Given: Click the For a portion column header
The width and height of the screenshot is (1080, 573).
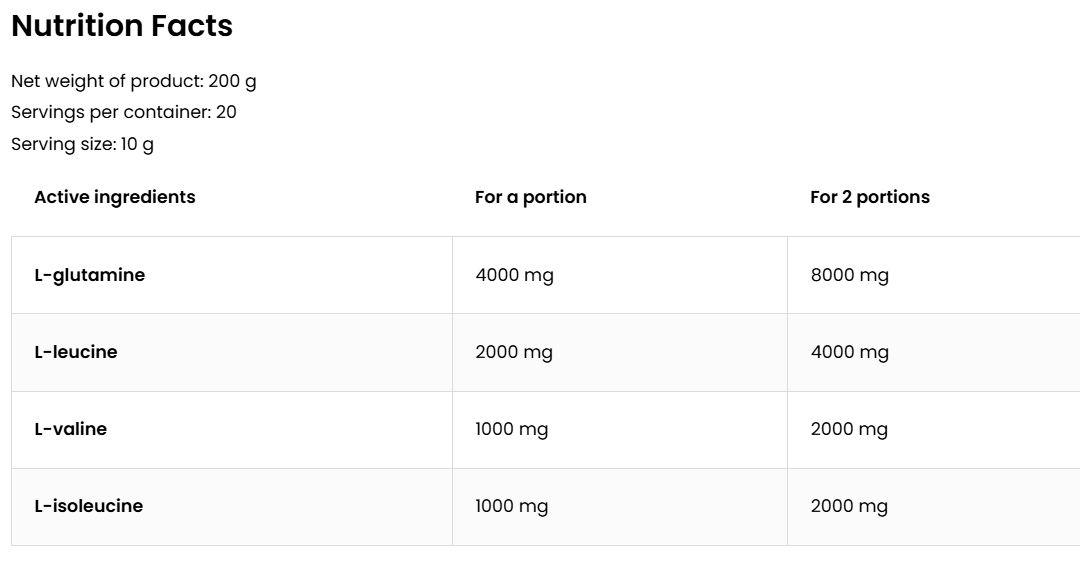Looking at the screenshot, I should (x=530, y=197).
